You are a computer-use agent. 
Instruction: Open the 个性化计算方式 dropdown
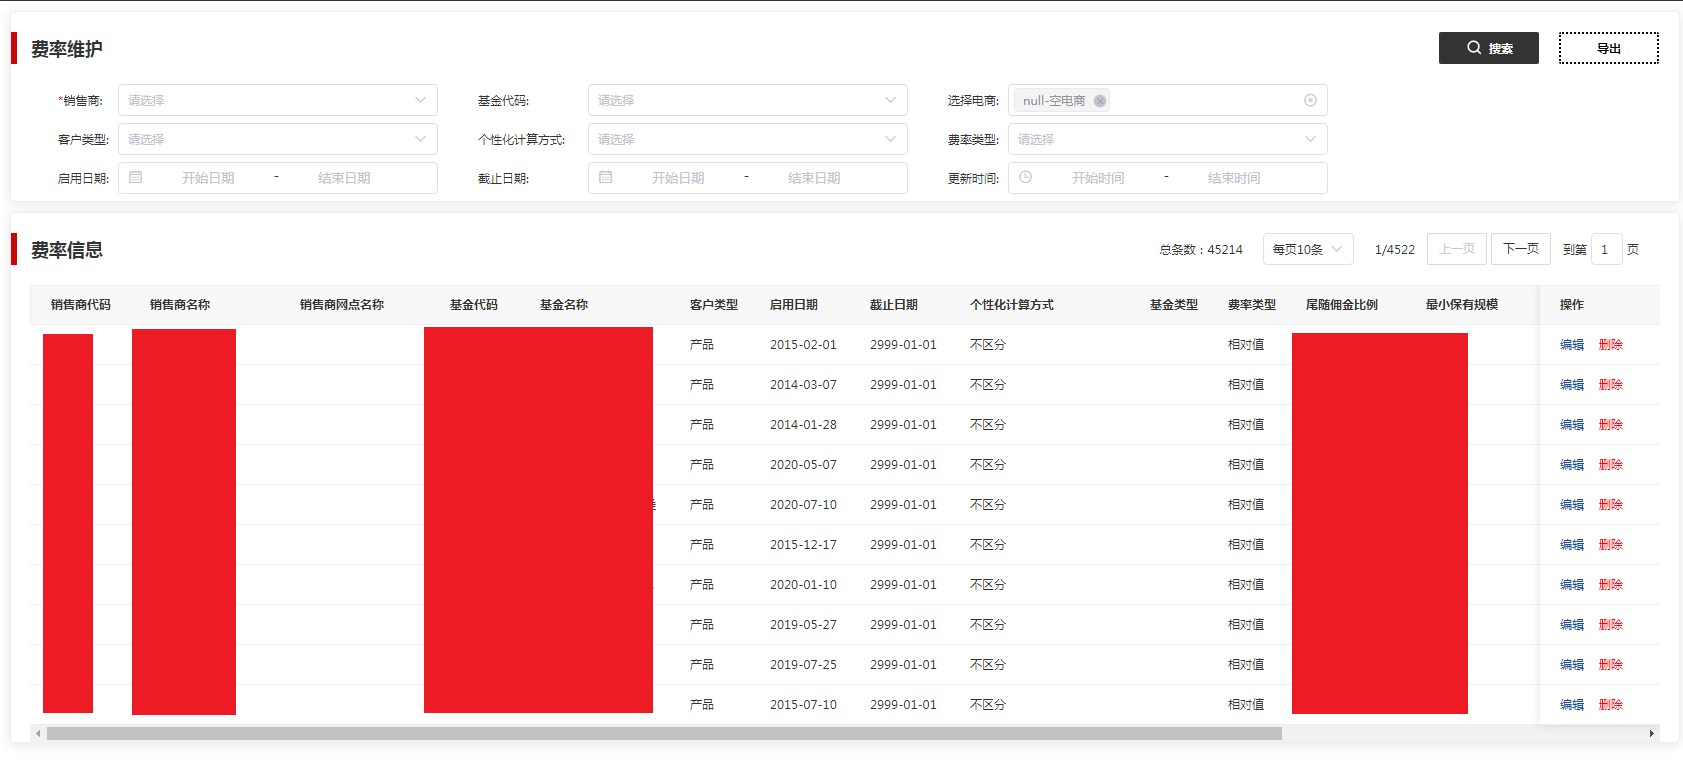(748, 139)
